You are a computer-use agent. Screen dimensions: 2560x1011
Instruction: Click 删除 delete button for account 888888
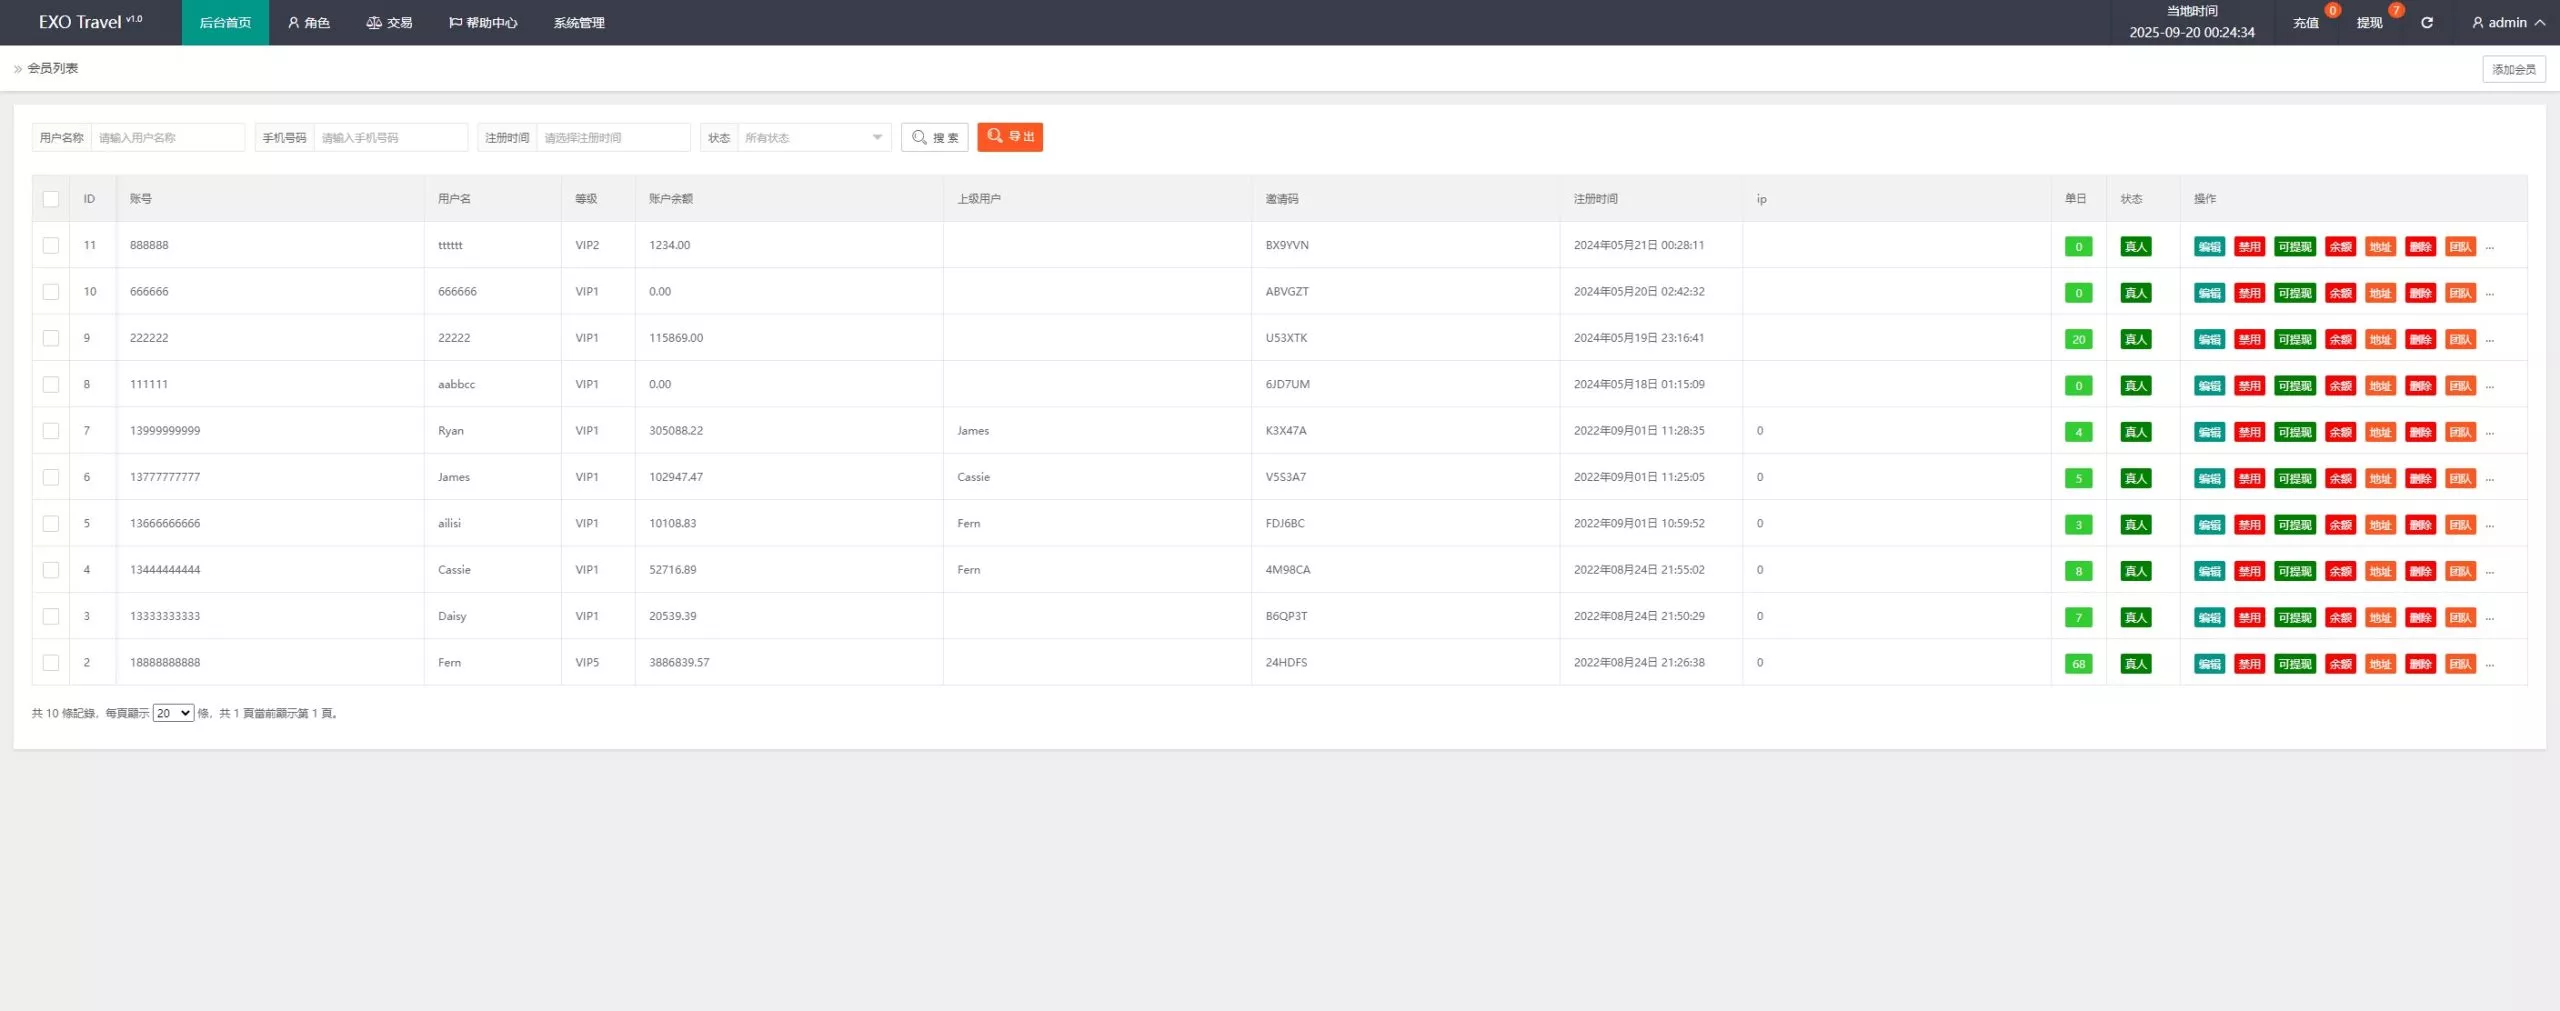pos(2420,247)
